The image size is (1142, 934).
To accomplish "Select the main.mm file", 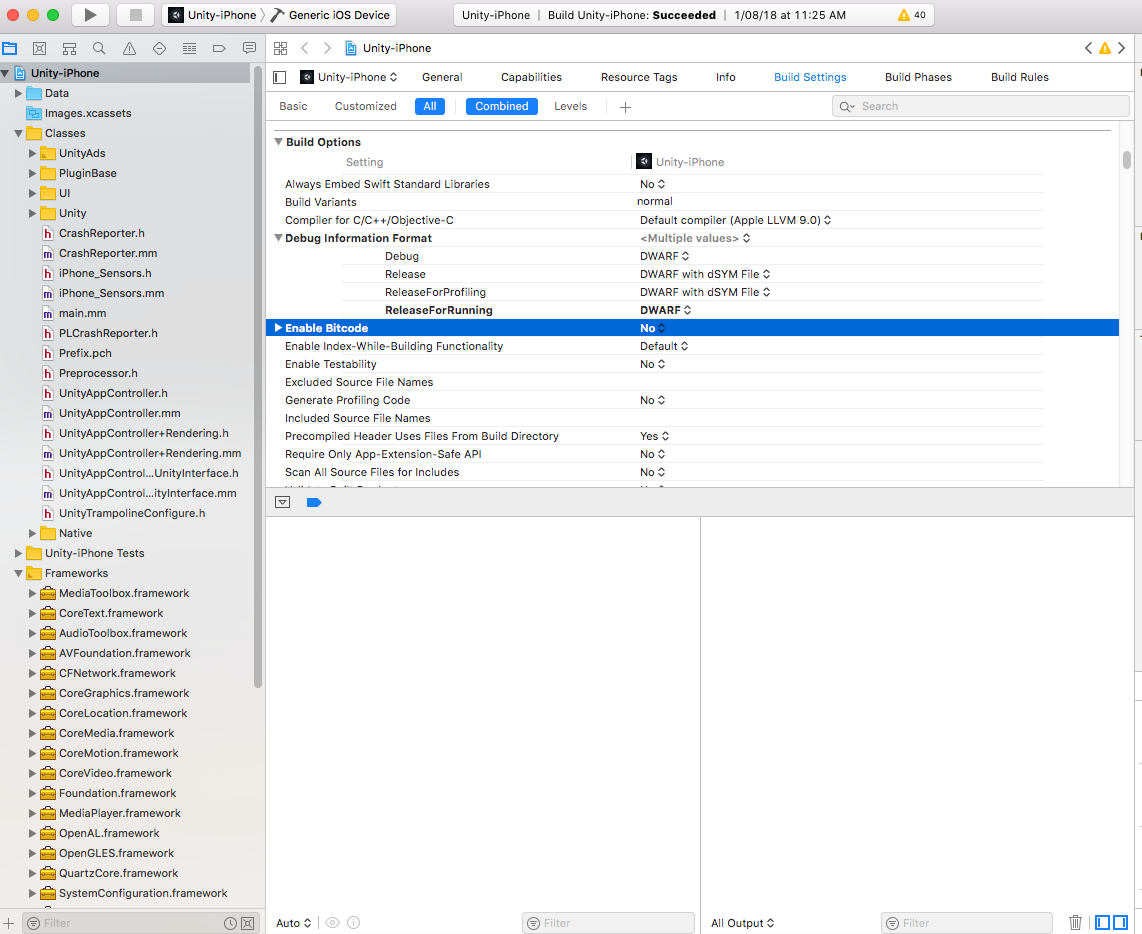I will 82,313.
